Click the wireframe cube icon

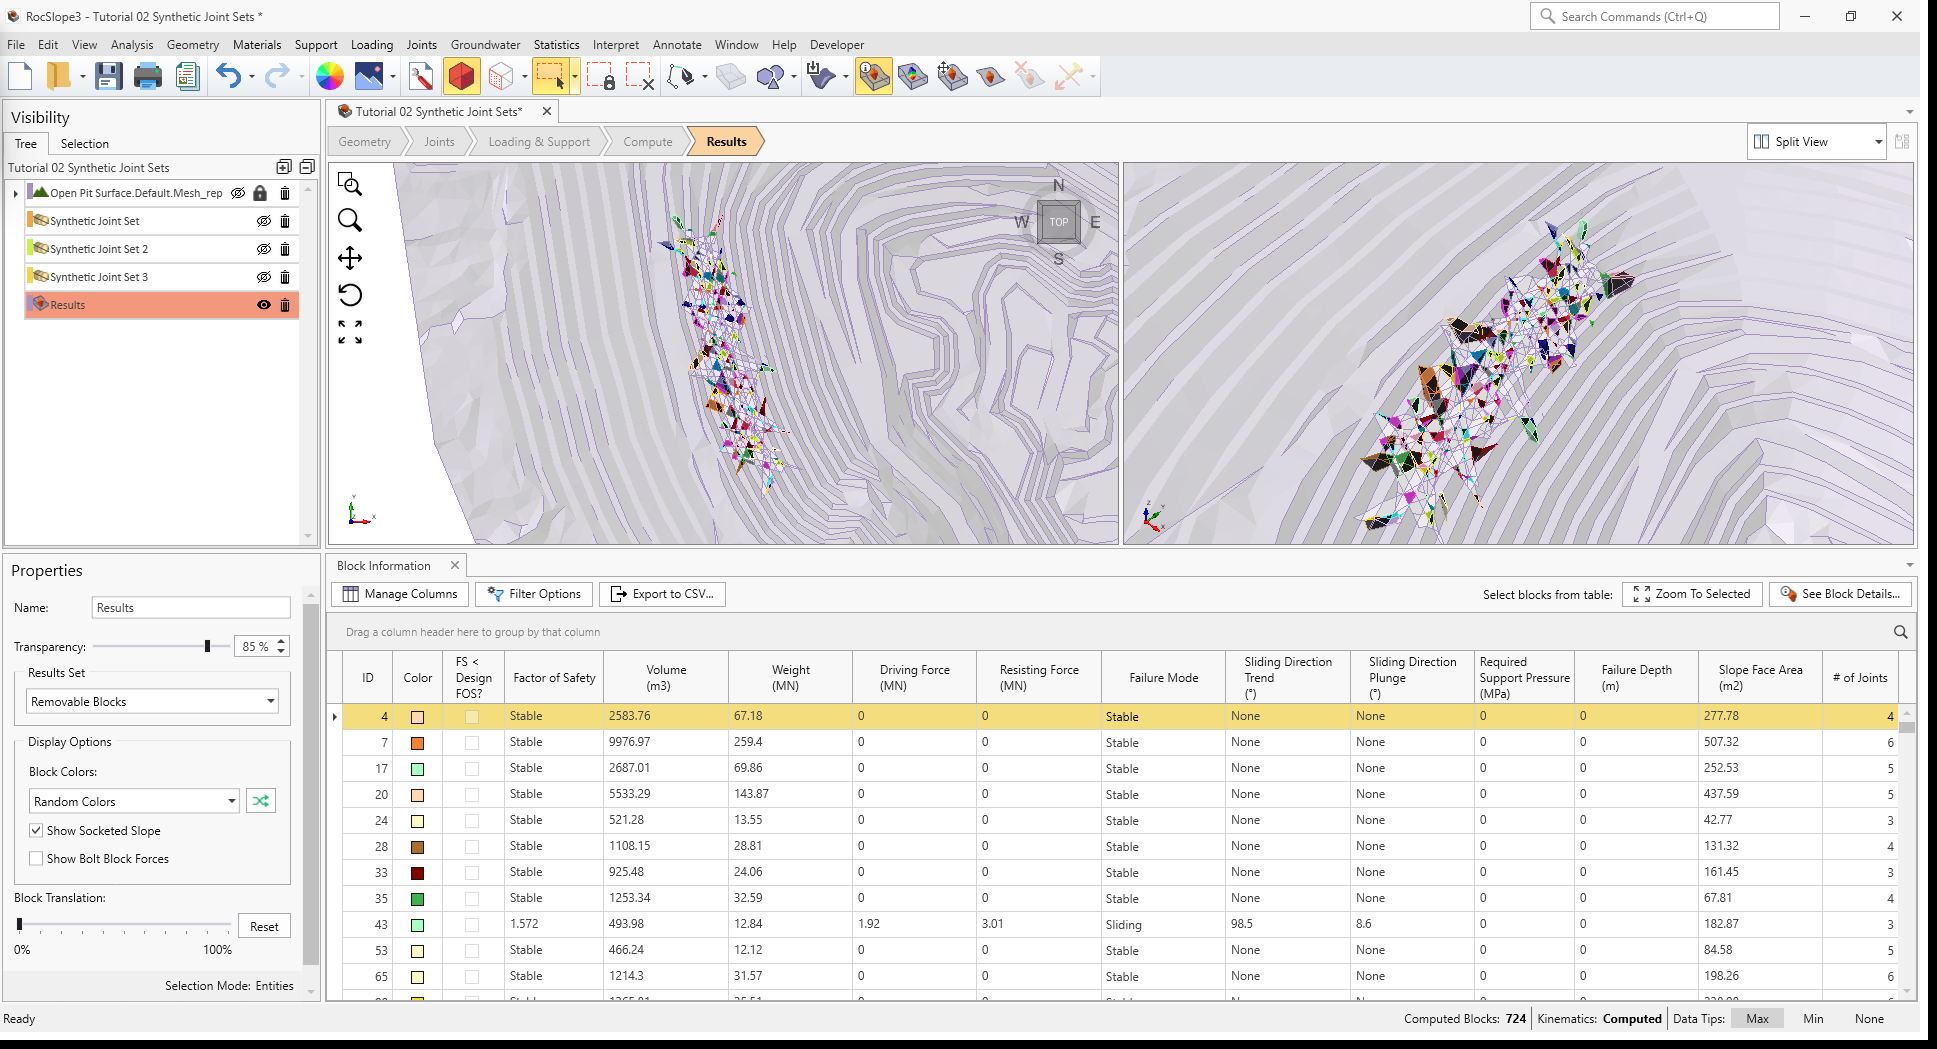501,76
